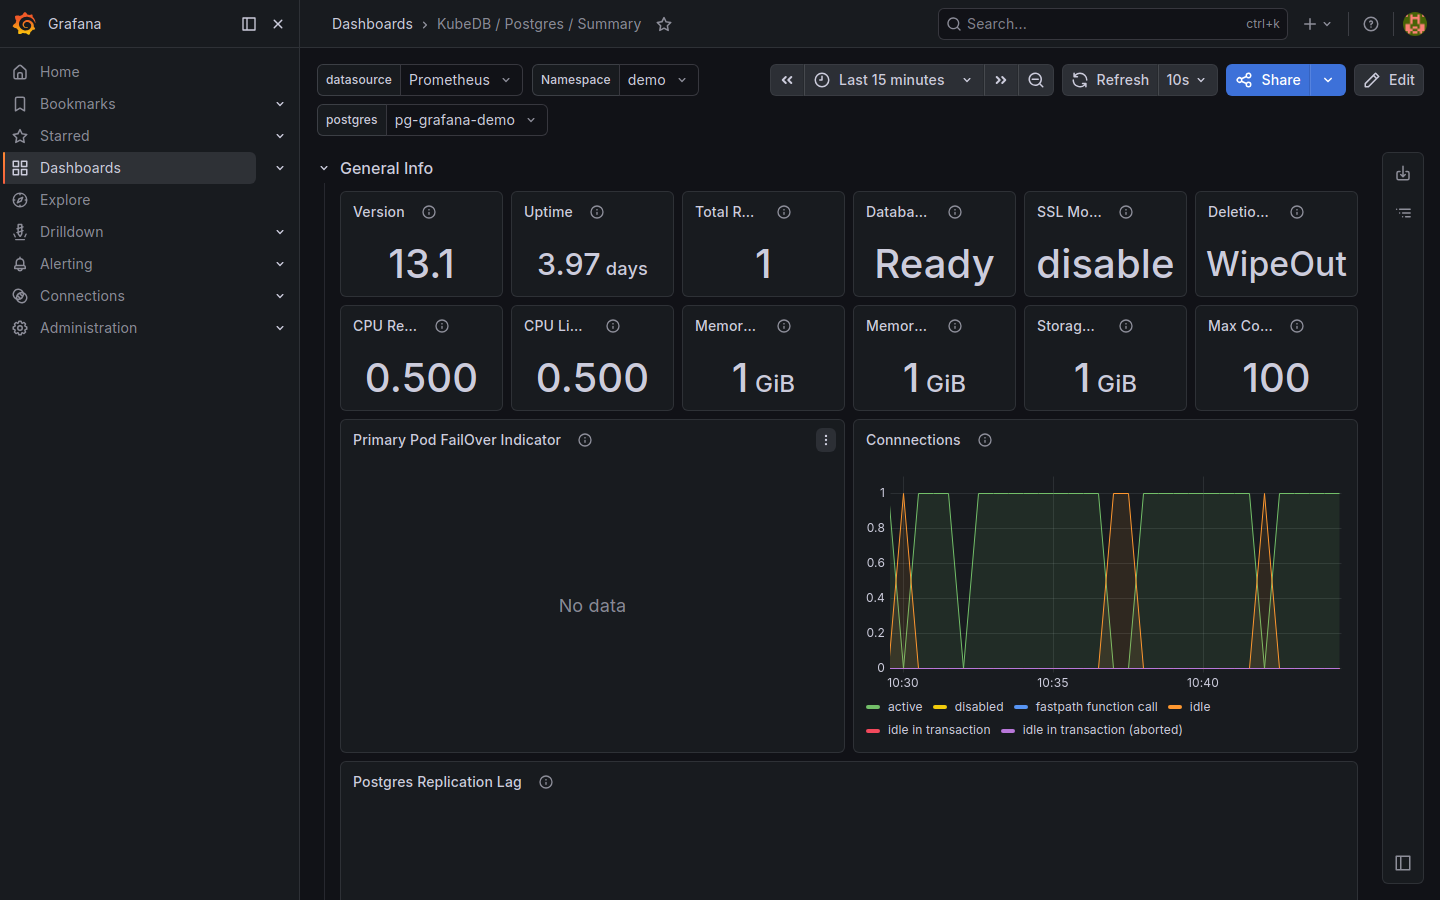Open the help menu icon

click(1371, 24)
